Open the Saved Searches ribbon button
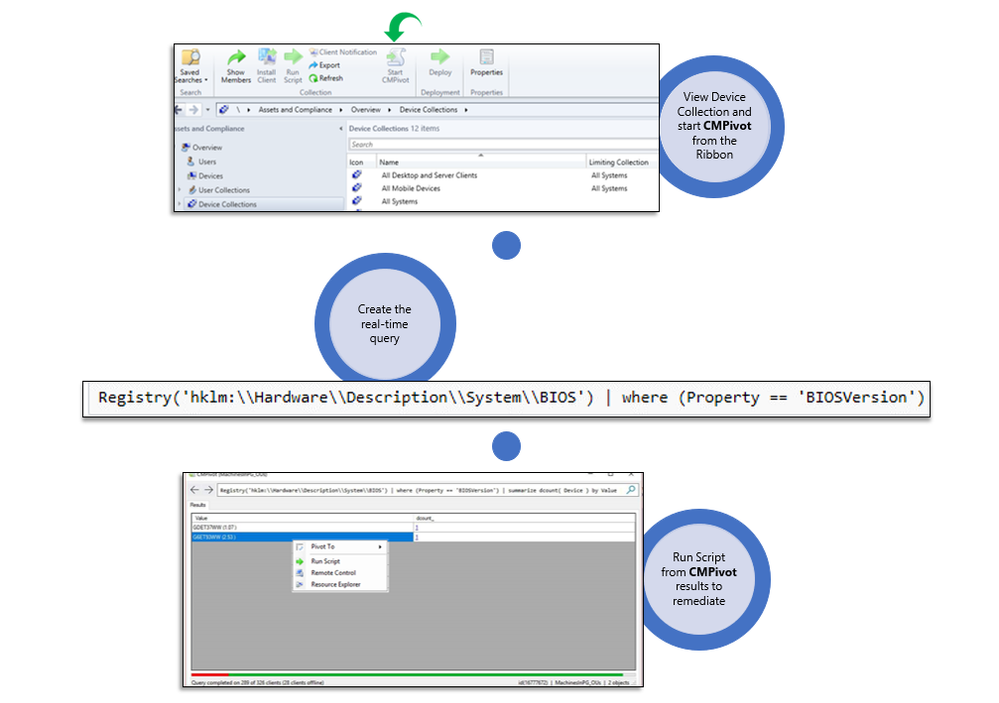 [190, 66]
